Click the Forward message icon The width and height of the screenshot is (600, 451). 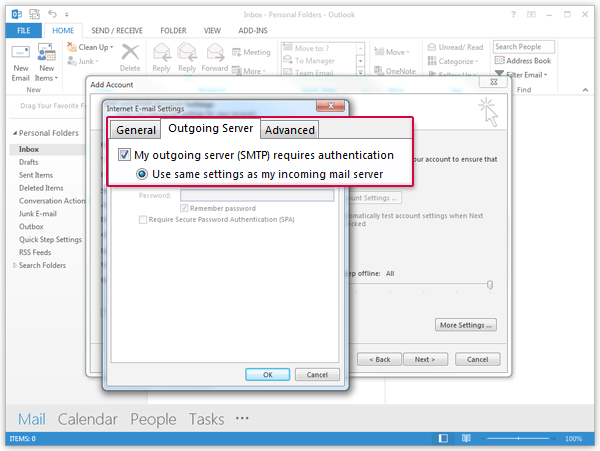(214, 56)
